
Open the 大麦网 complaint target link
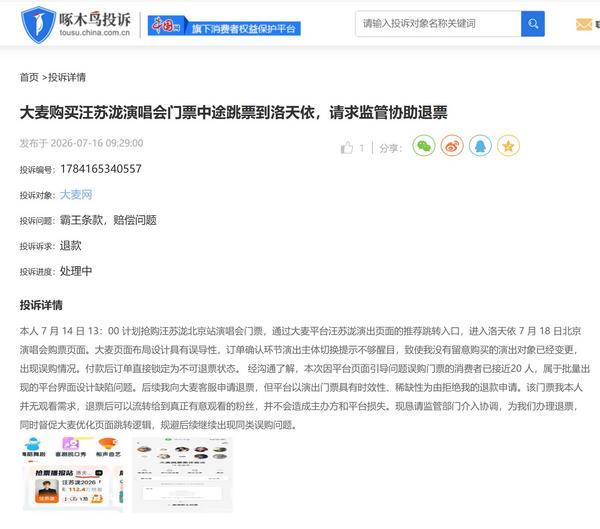(76, 194)
